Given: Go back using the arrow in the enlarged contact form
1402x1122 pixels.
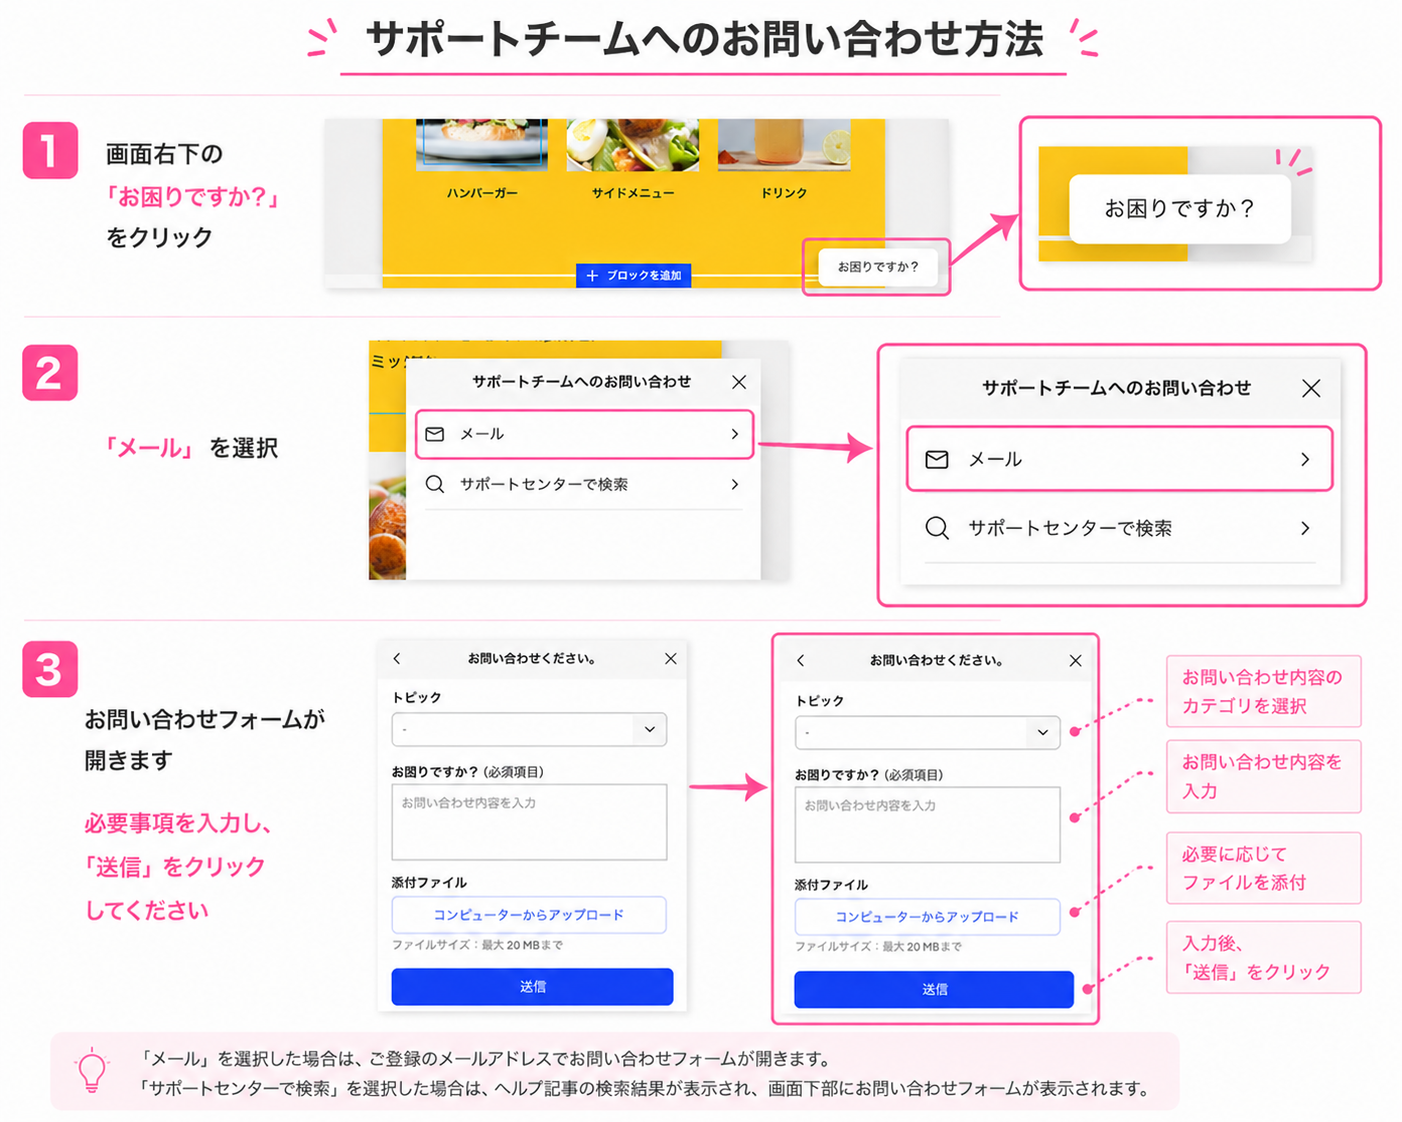Looking at the screenshot, I should pyautogui.click(x=800, y=661).
